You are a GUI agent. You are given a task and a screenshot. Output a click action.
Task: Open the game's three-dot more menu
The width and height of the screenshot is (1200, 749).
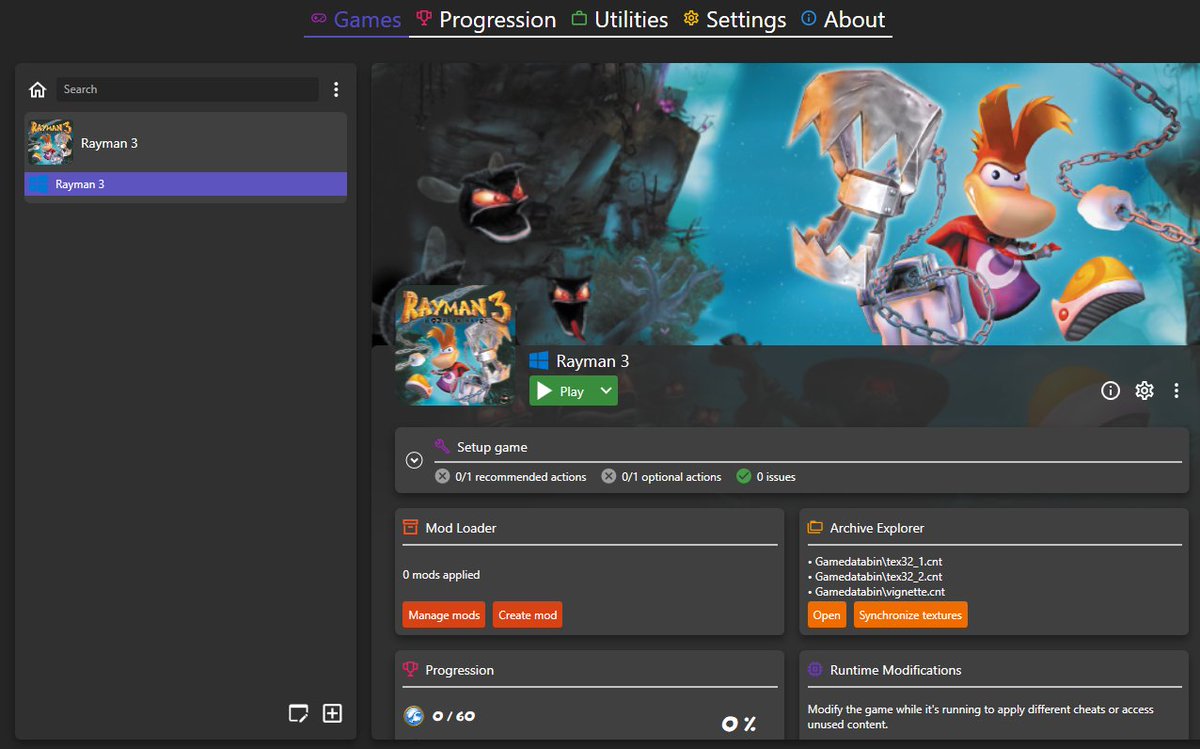click(x=1177, y=390)
